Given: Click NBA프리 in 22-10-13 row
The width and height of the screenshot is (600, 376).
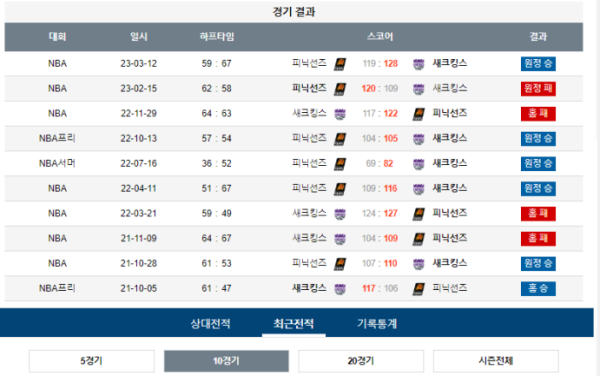Looking at the screenshot, I should click(x=57, y=138).
